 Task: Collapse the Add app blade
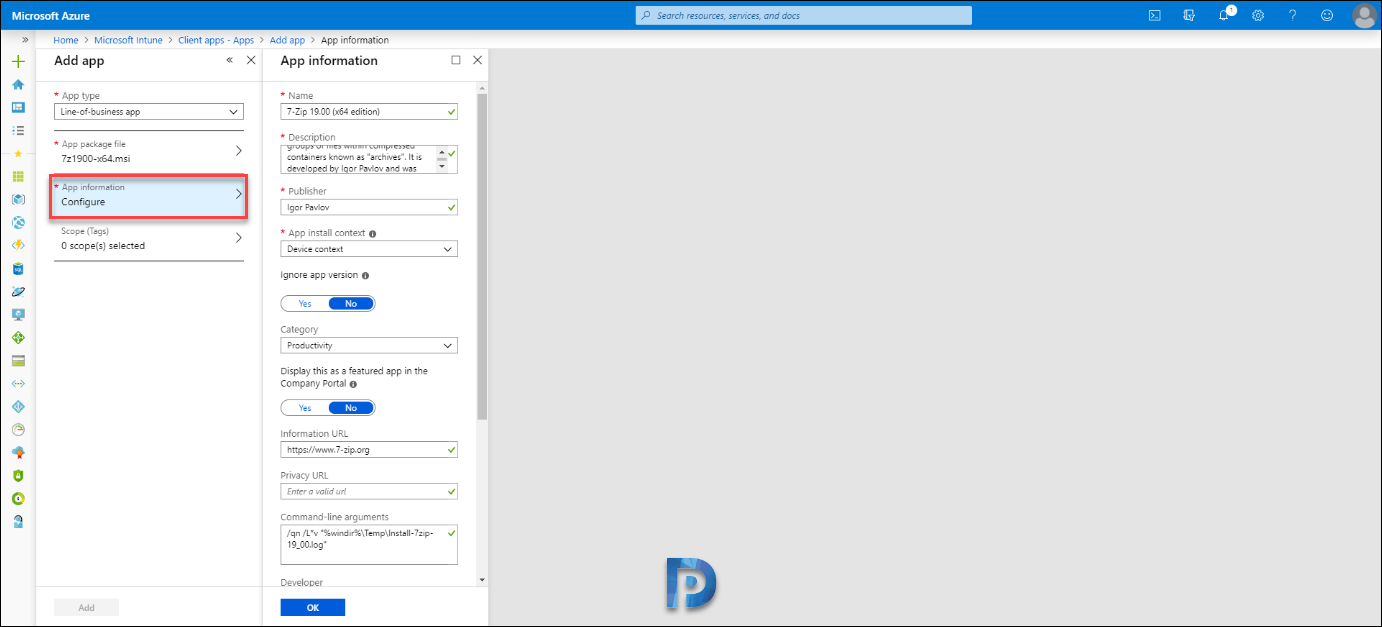(229, 60)
